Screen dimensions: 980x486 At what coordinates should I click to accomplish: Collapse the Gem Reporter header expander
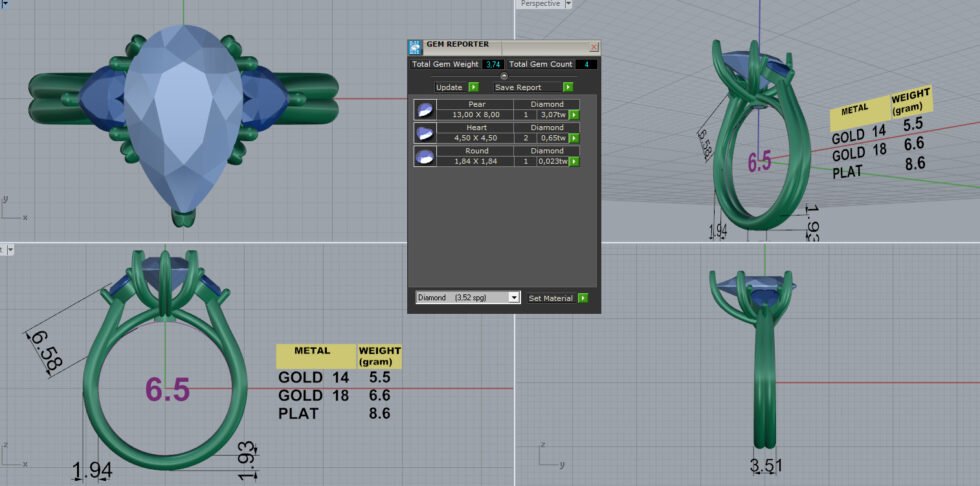pyautogui.click(x=503, y=76)
